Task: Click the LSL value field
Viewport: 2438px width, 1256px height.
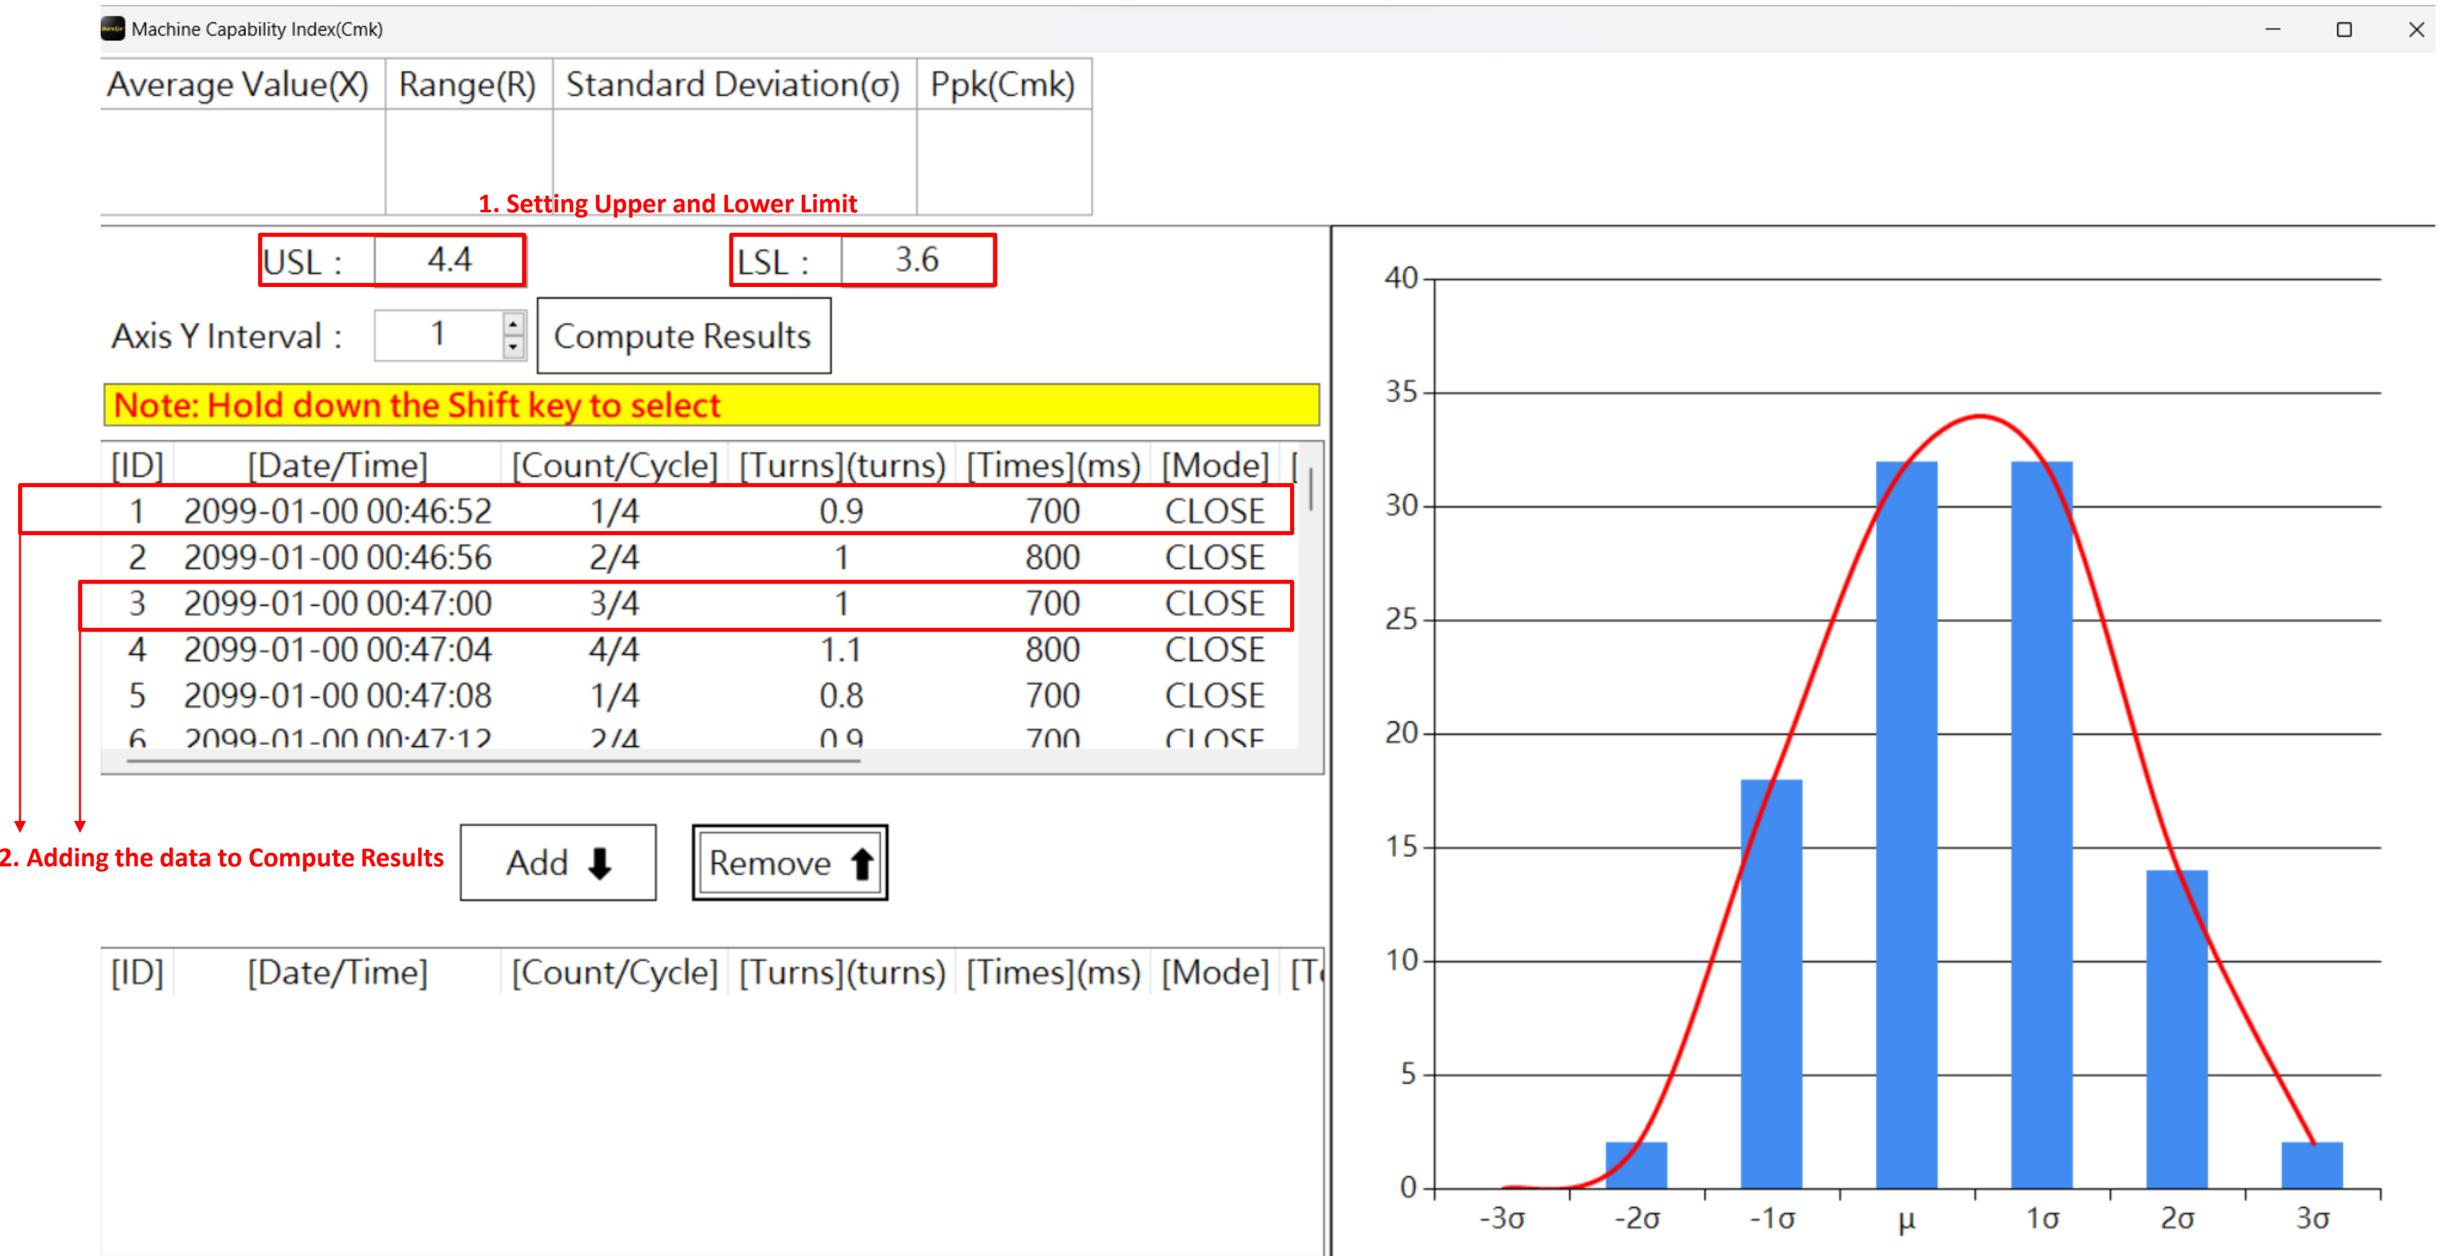Action: click(x=916, y=261)
